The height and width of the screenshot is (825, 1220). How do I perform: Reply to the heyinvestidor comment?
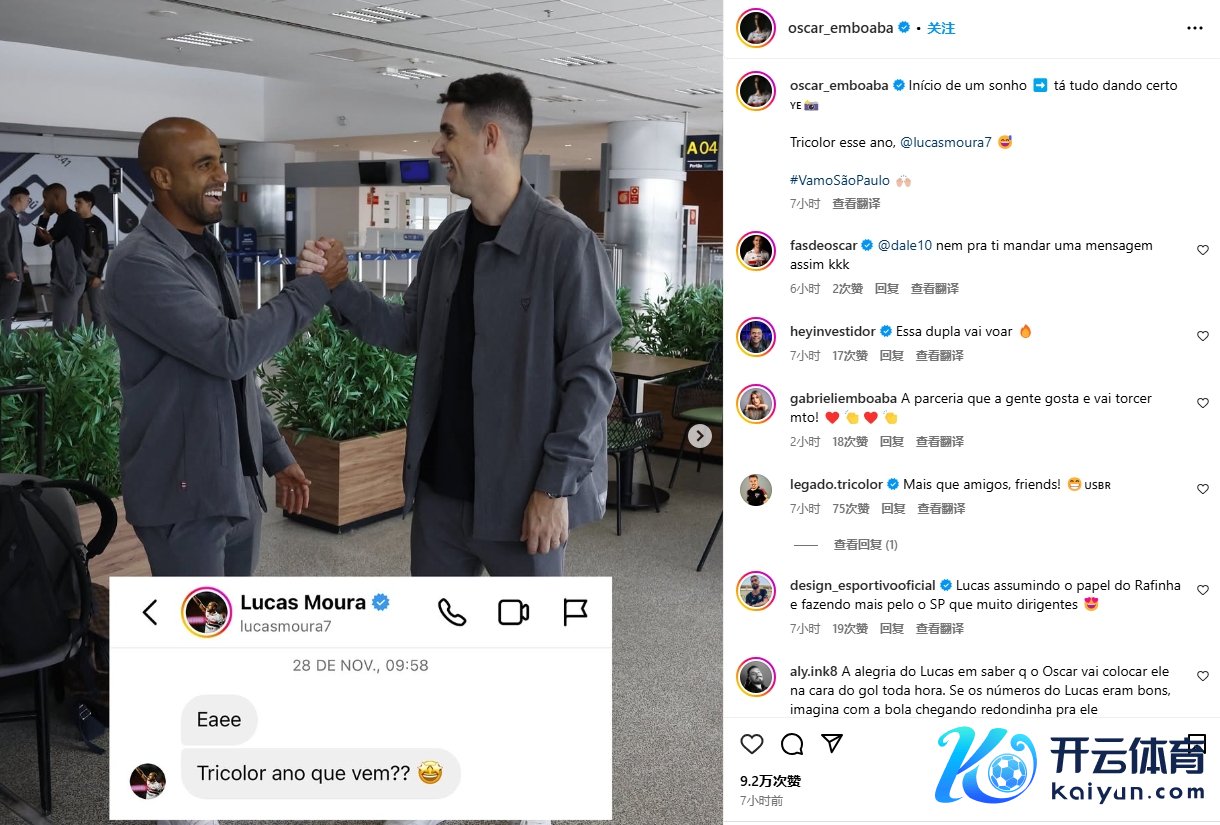point(892,355)
